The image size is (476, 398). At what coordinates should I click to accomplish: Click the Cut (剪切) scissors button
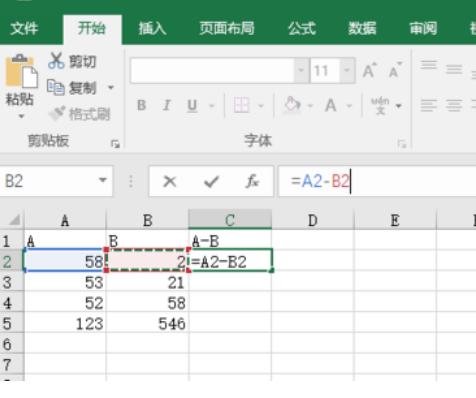pyautogui.click(x=72, y=61)
